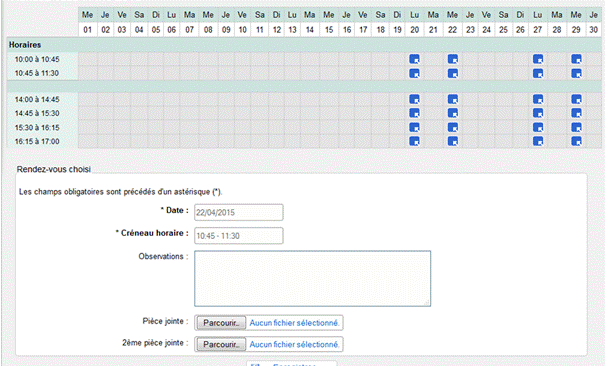Choose the 16:15 à 17:00 slot on Wednesday 22
This screenshot has height=366, width=605.
coord(453,141)
